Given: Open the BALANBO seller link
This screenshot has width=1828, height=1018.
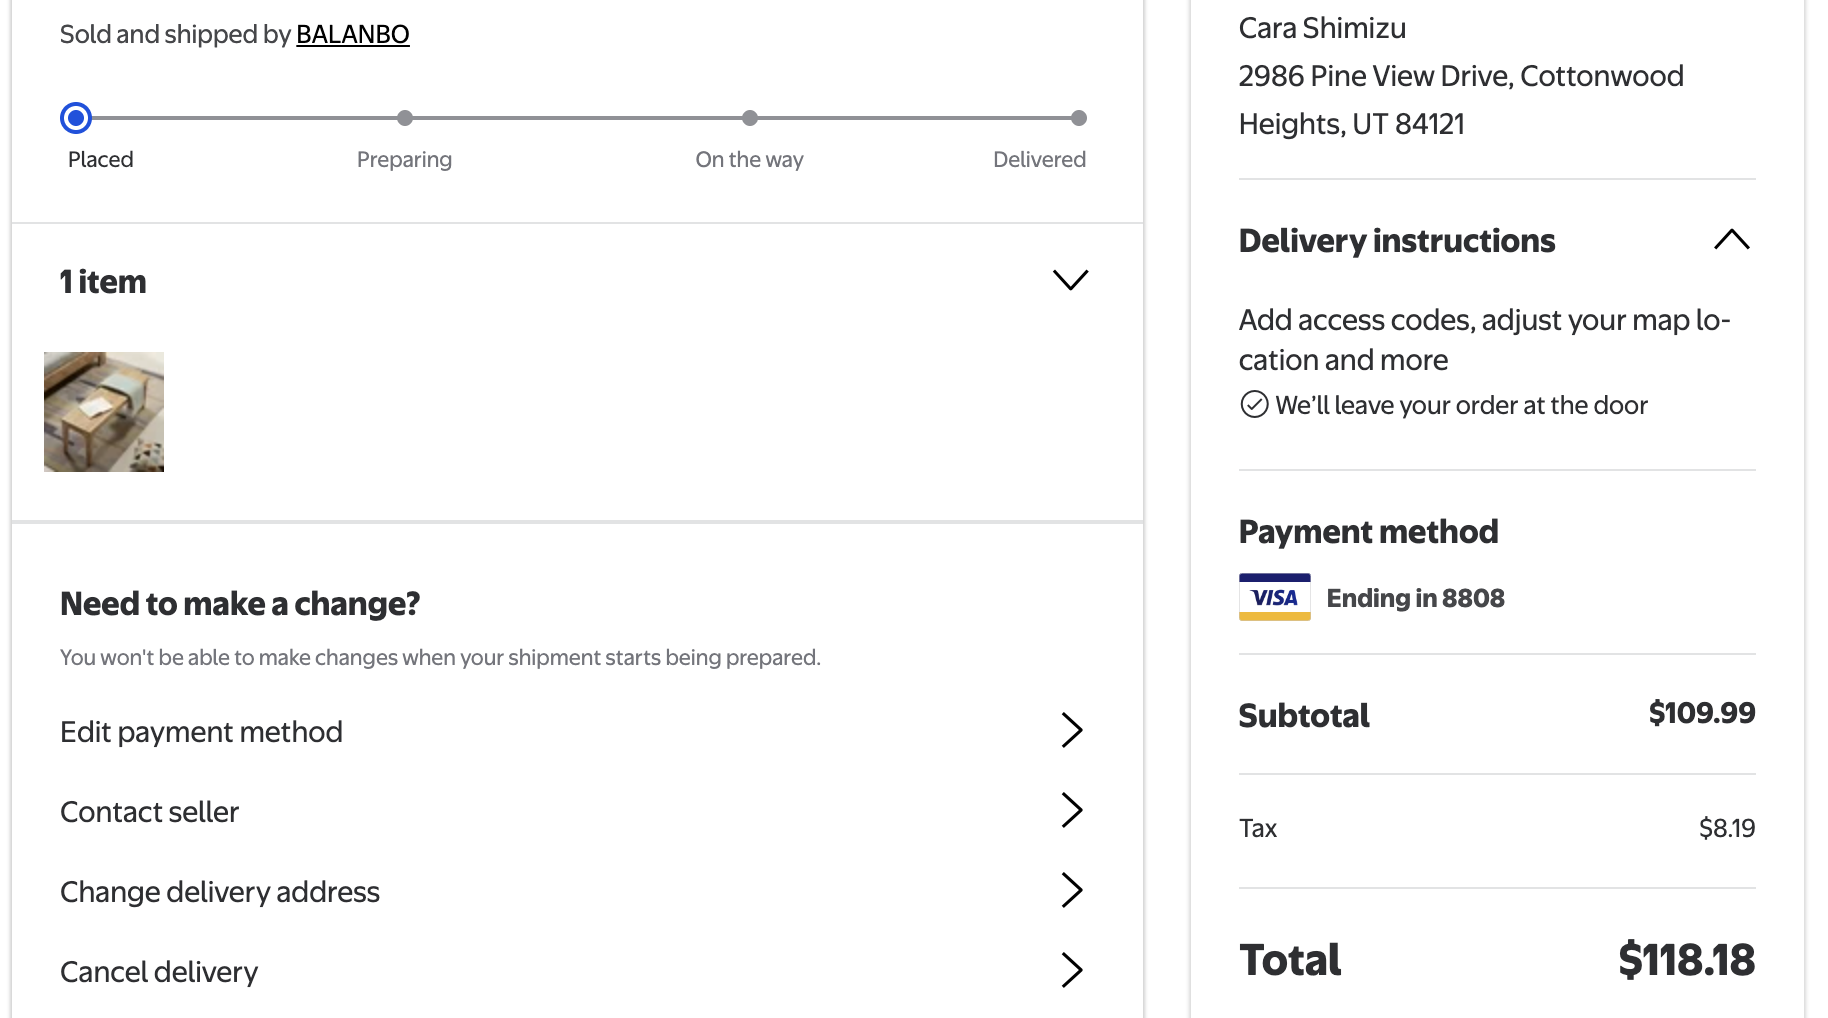Looking at the screenshot, I should (353, 34).
